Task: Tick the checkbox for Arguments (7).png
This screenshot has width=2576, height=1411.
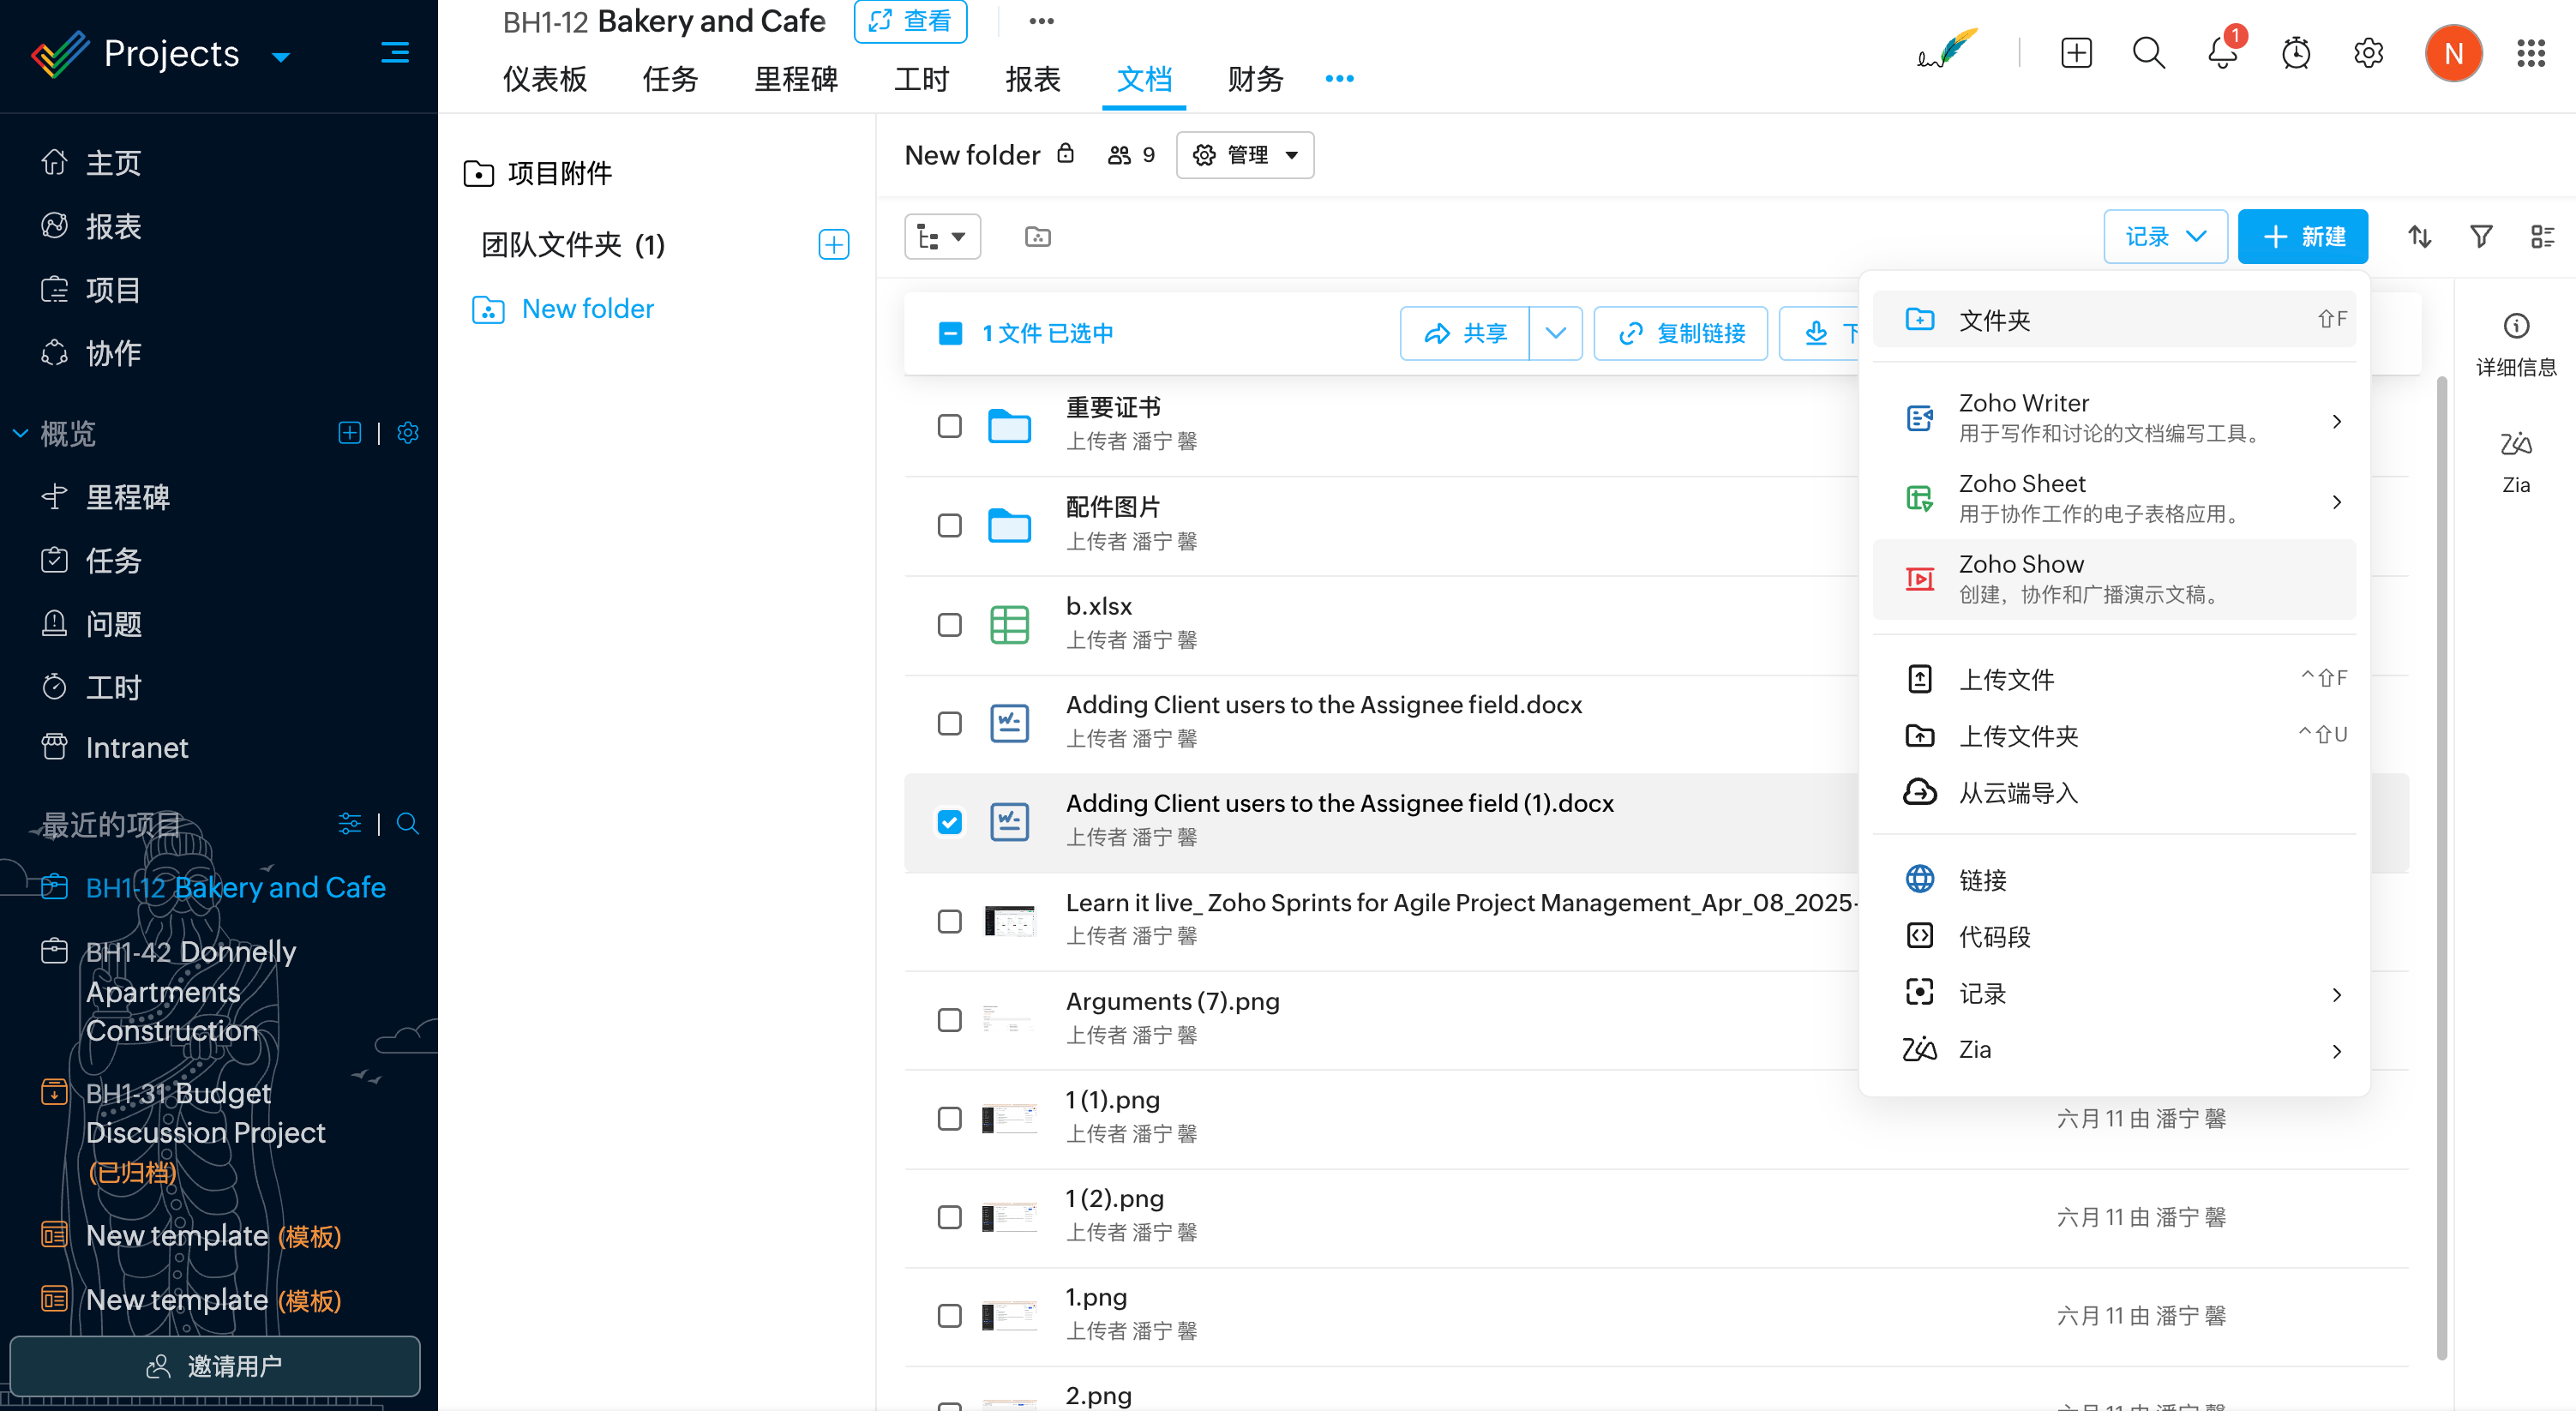Action: pos(949,1020)
